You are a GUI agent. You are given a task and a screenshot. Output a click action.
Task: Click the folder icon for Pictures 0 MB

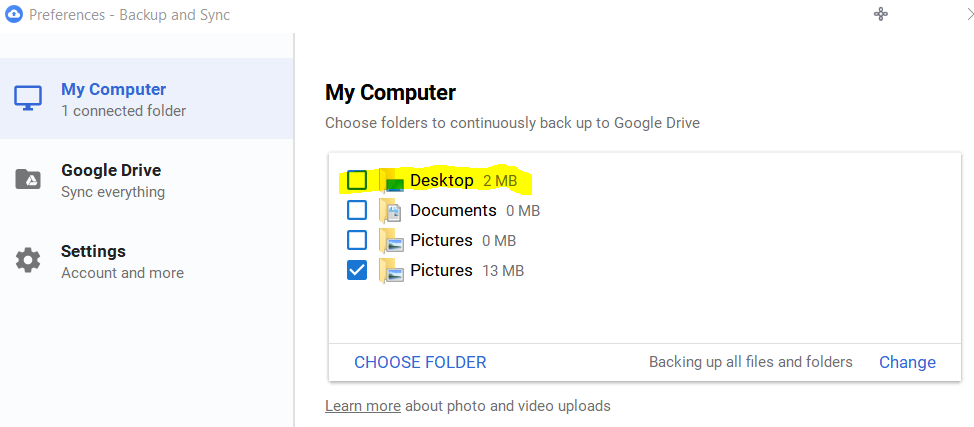coord(391,241)
